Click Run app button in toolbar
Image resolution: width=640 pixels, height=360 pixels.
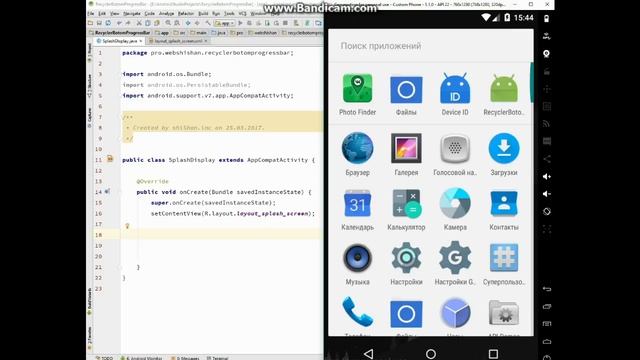click(240, 23)
